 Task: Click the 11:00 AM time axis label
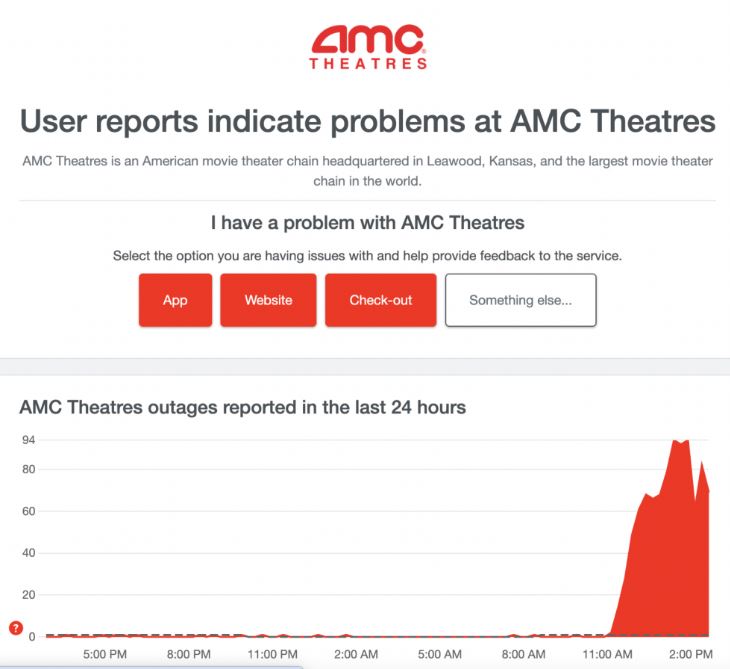pyautogui.click(x=607, y=655)
